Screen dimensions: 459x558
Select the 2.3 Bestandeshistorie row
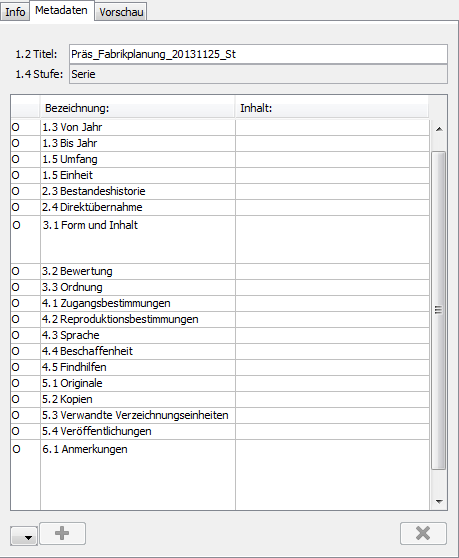220,191
